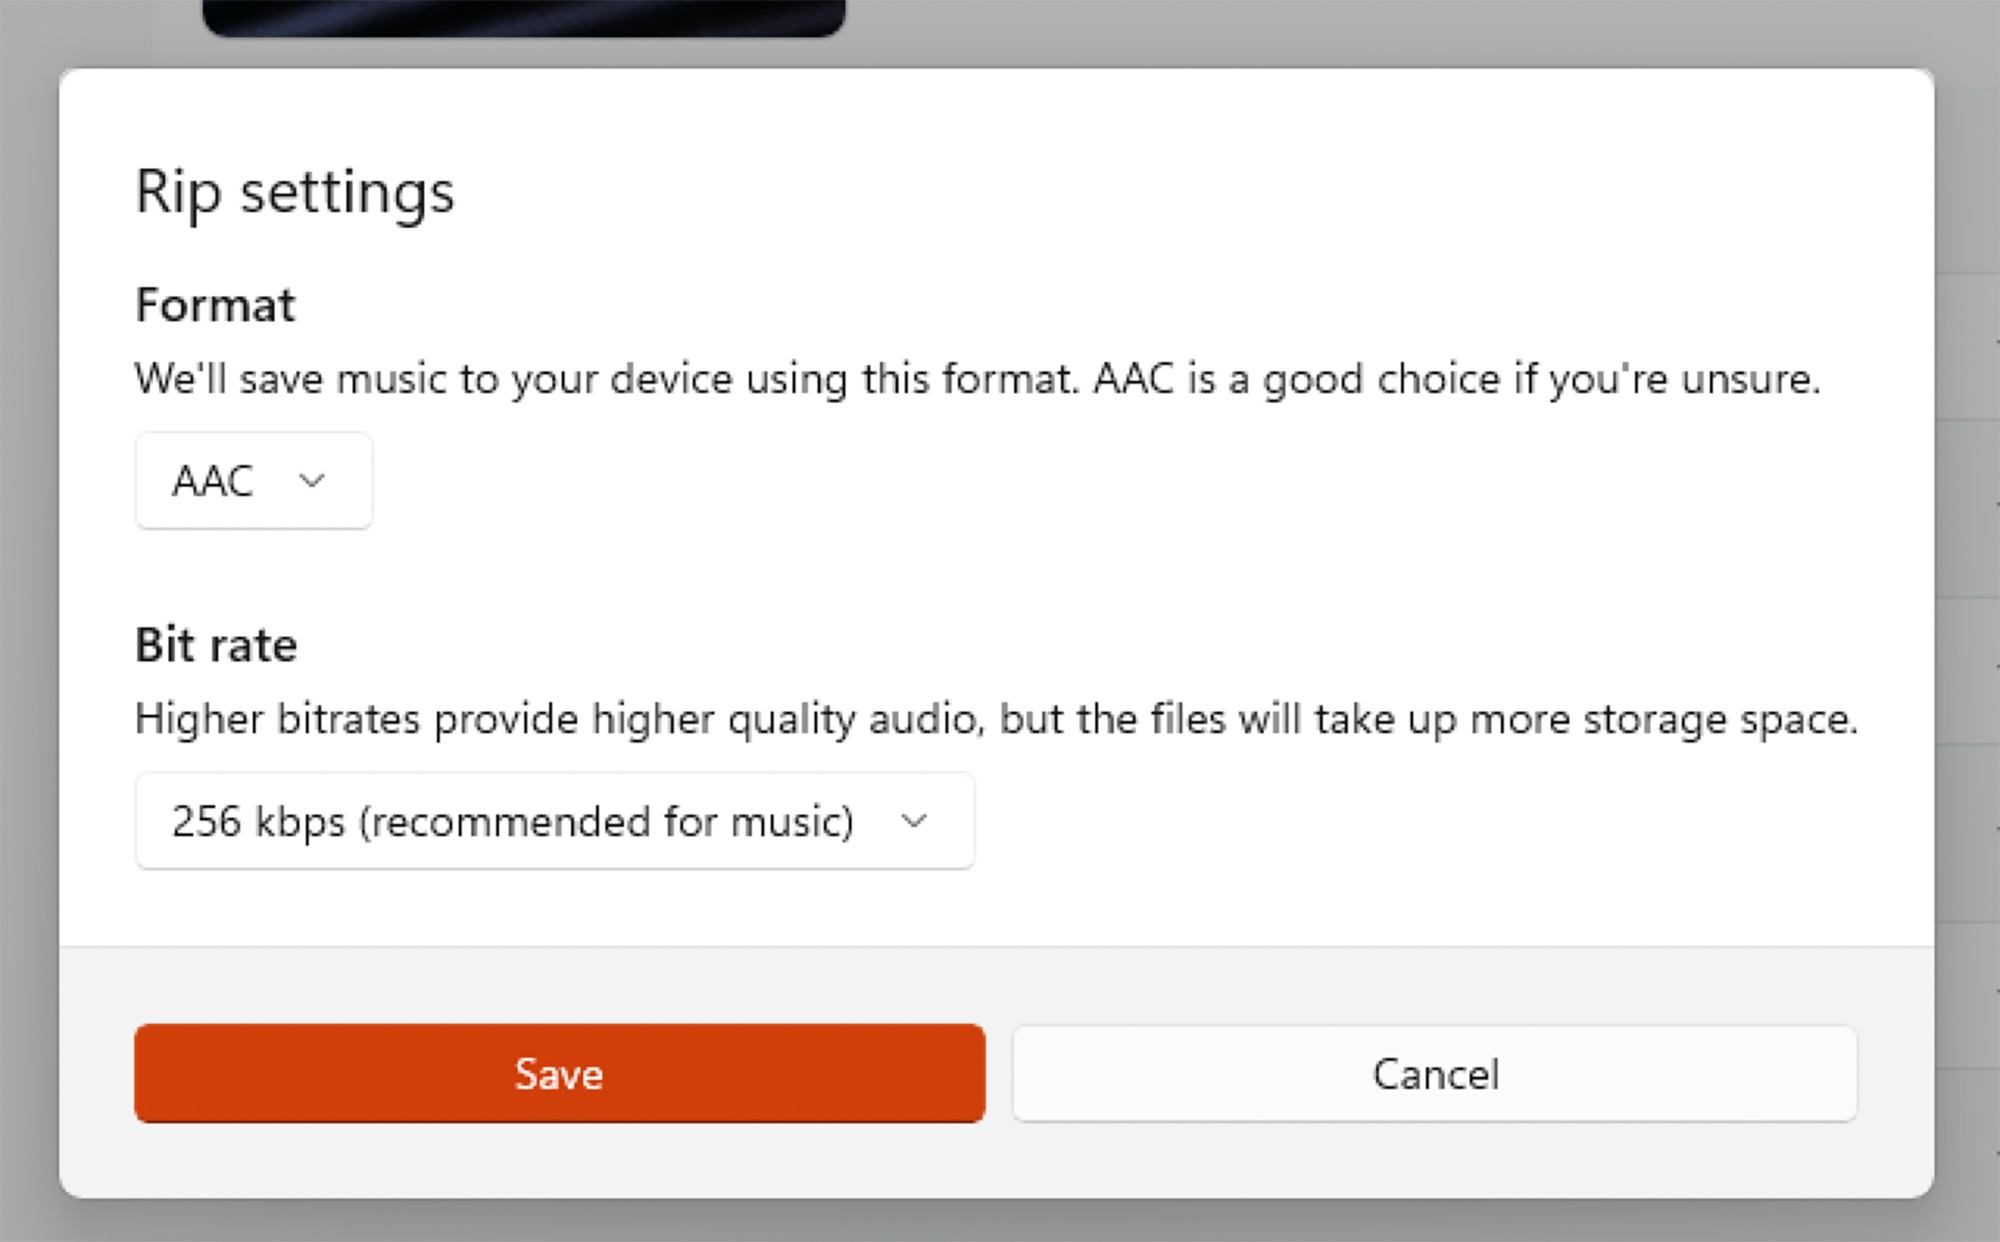The width and height of the screenshot is (2000, 1242).
Task: Click the blank white area right of the bit rate dropdown
Action: pyautogui.click(x=1400, y=821)
